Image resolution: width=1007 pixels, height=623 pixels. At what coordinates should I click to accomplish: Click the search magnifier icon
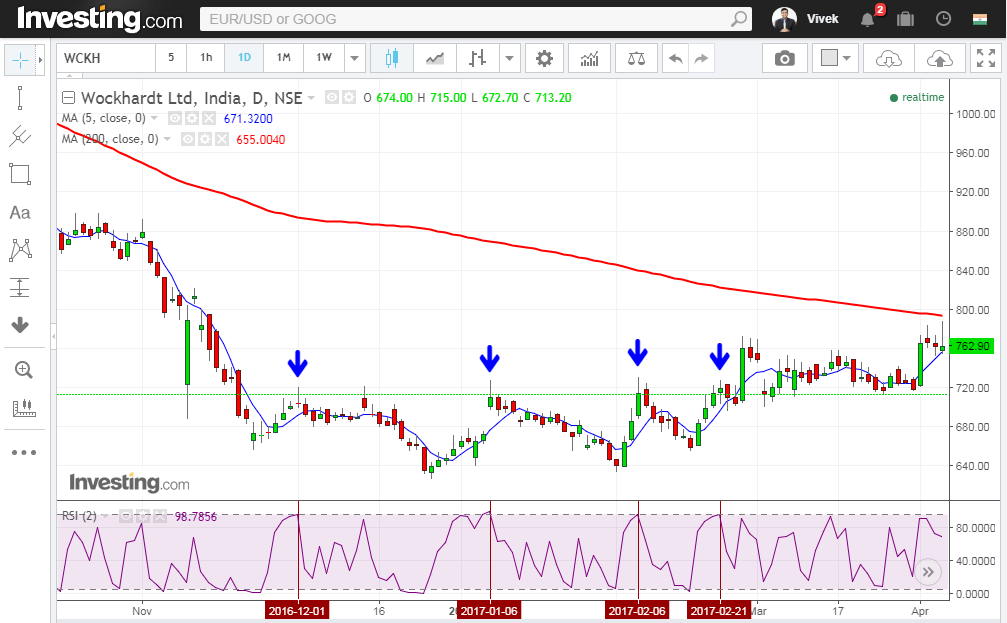pyautogui.click(x=739, y=19)
